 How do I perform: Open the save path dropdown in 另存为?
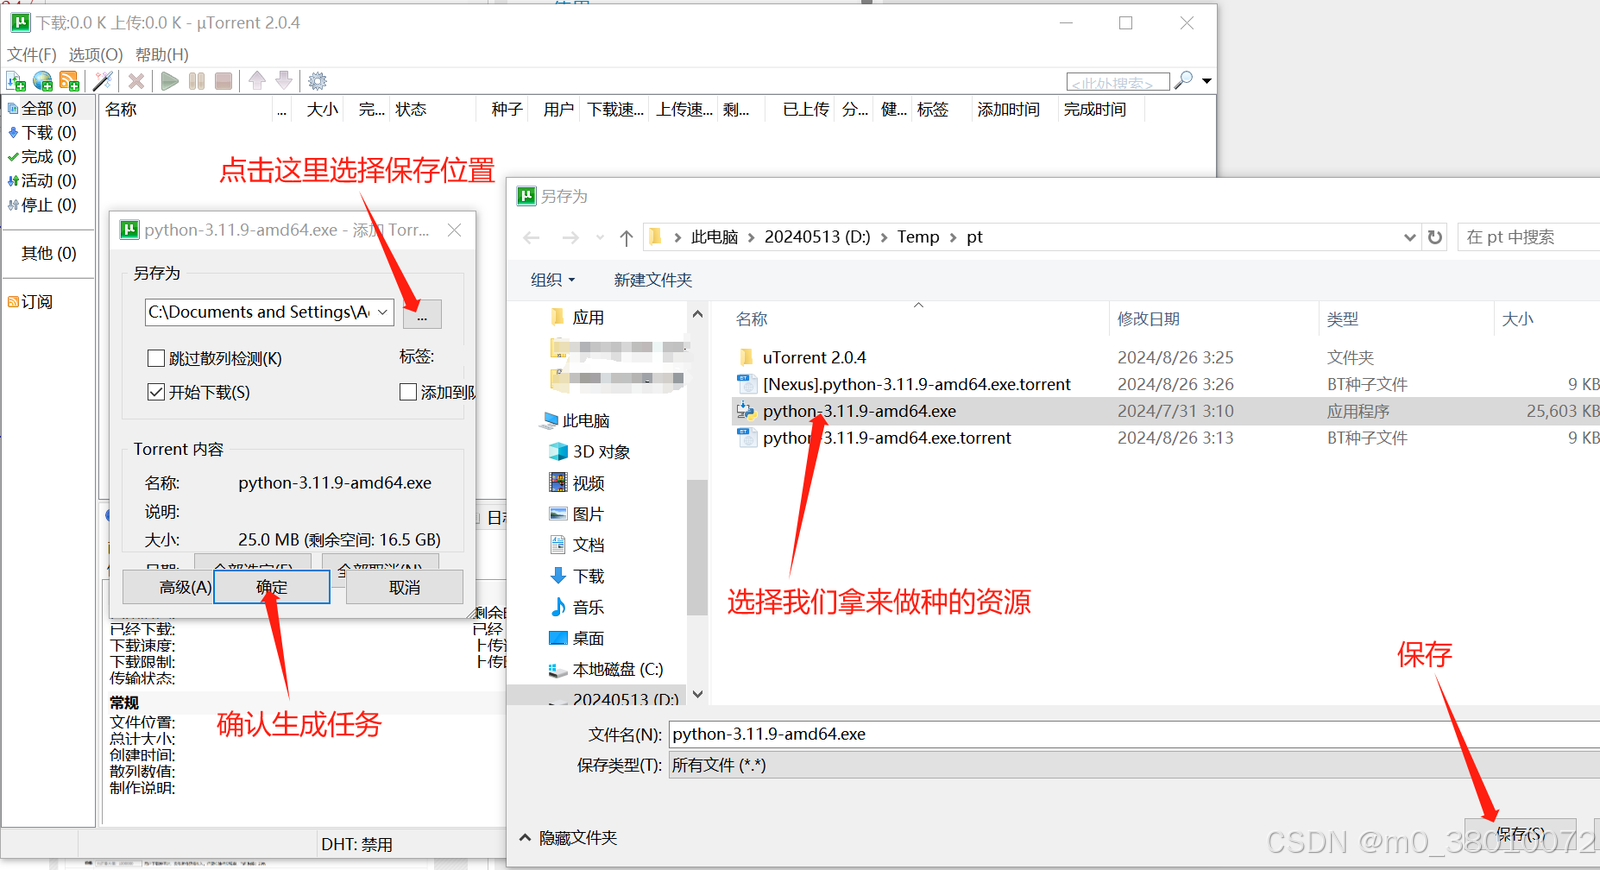383,312
